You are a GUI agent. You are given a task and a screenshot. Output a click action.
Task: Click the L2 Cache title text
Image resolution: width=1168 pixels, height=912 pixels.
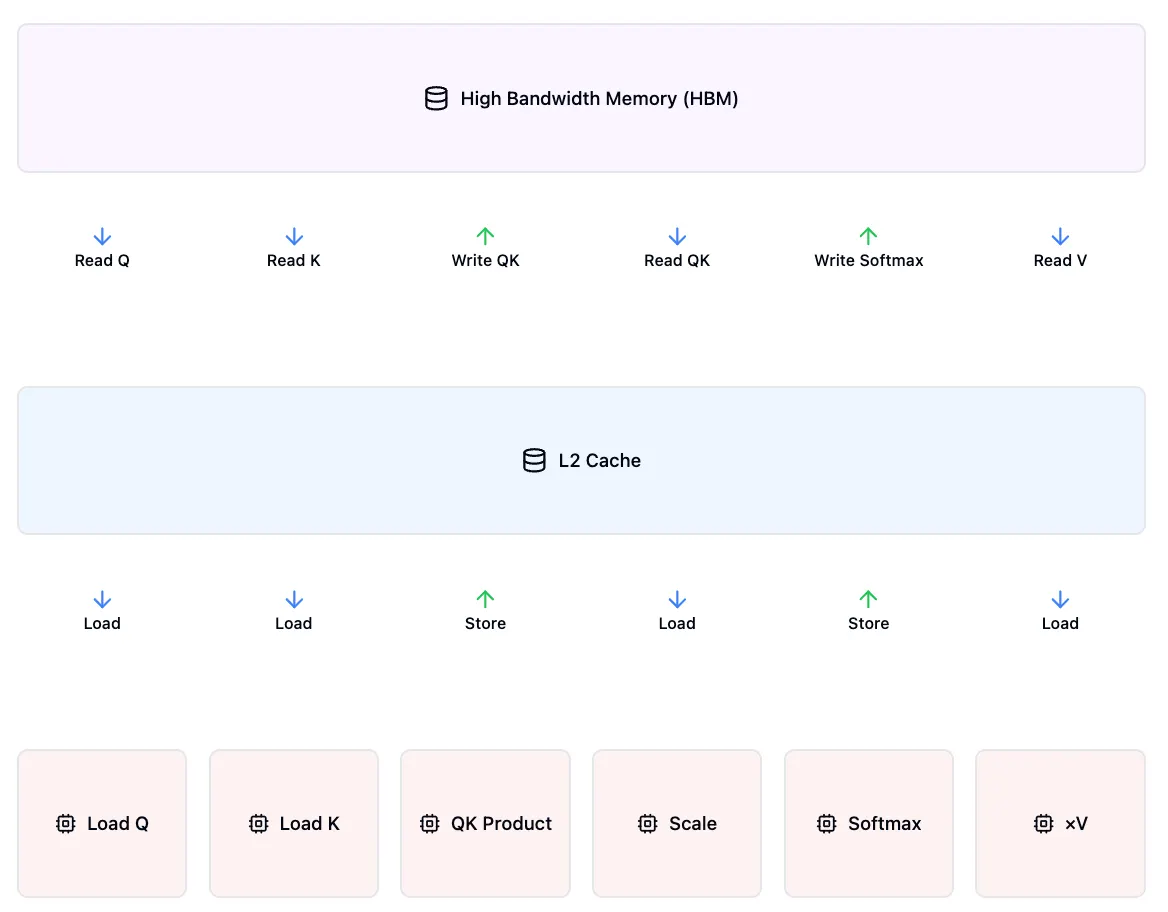[599, 461]
